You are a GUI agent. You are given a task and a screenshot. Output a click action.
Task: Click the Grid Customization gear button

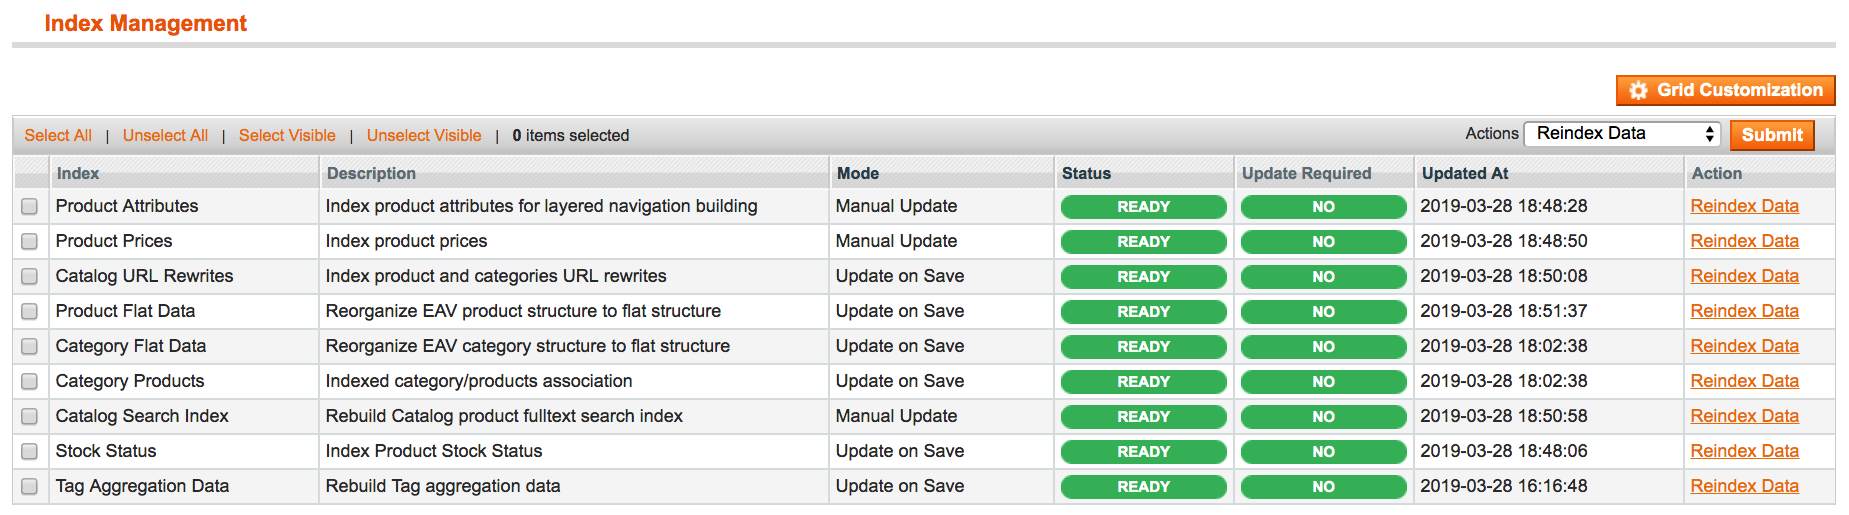click(x=1725, y=90)
